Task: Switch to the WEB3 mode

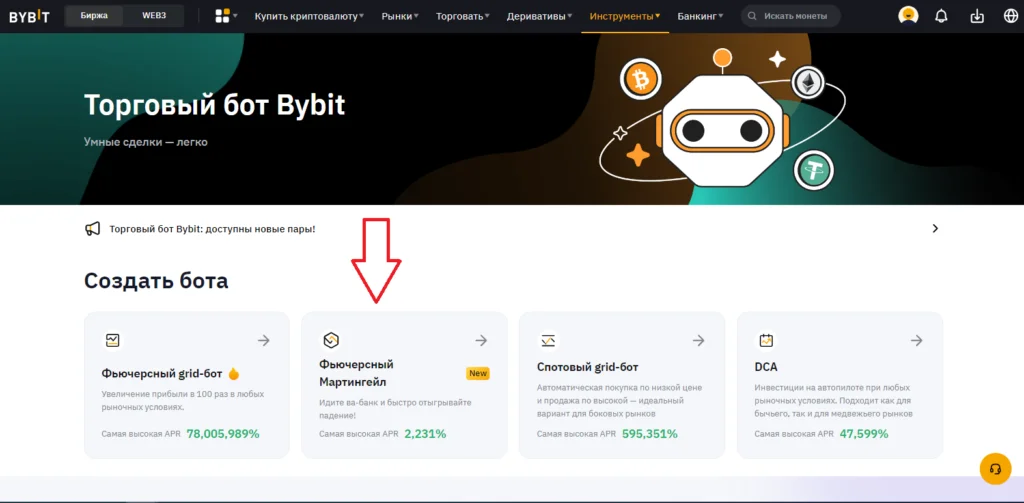Action: 154,16
